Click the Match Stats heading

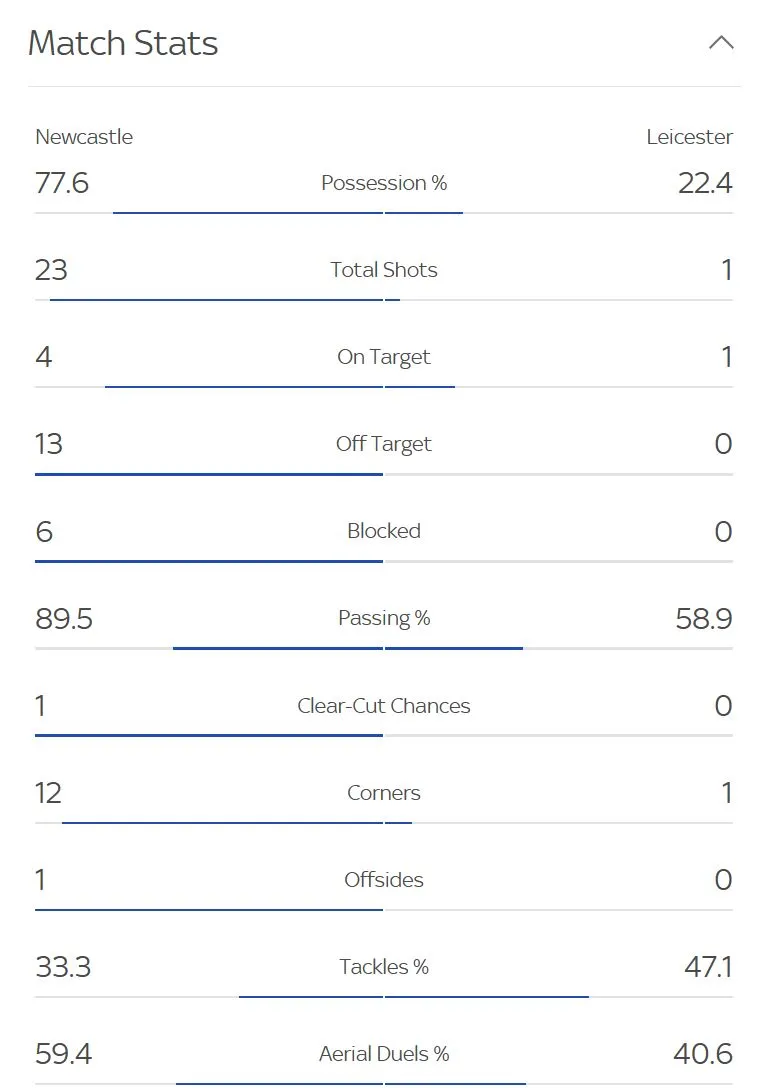(x=123, y=43)
